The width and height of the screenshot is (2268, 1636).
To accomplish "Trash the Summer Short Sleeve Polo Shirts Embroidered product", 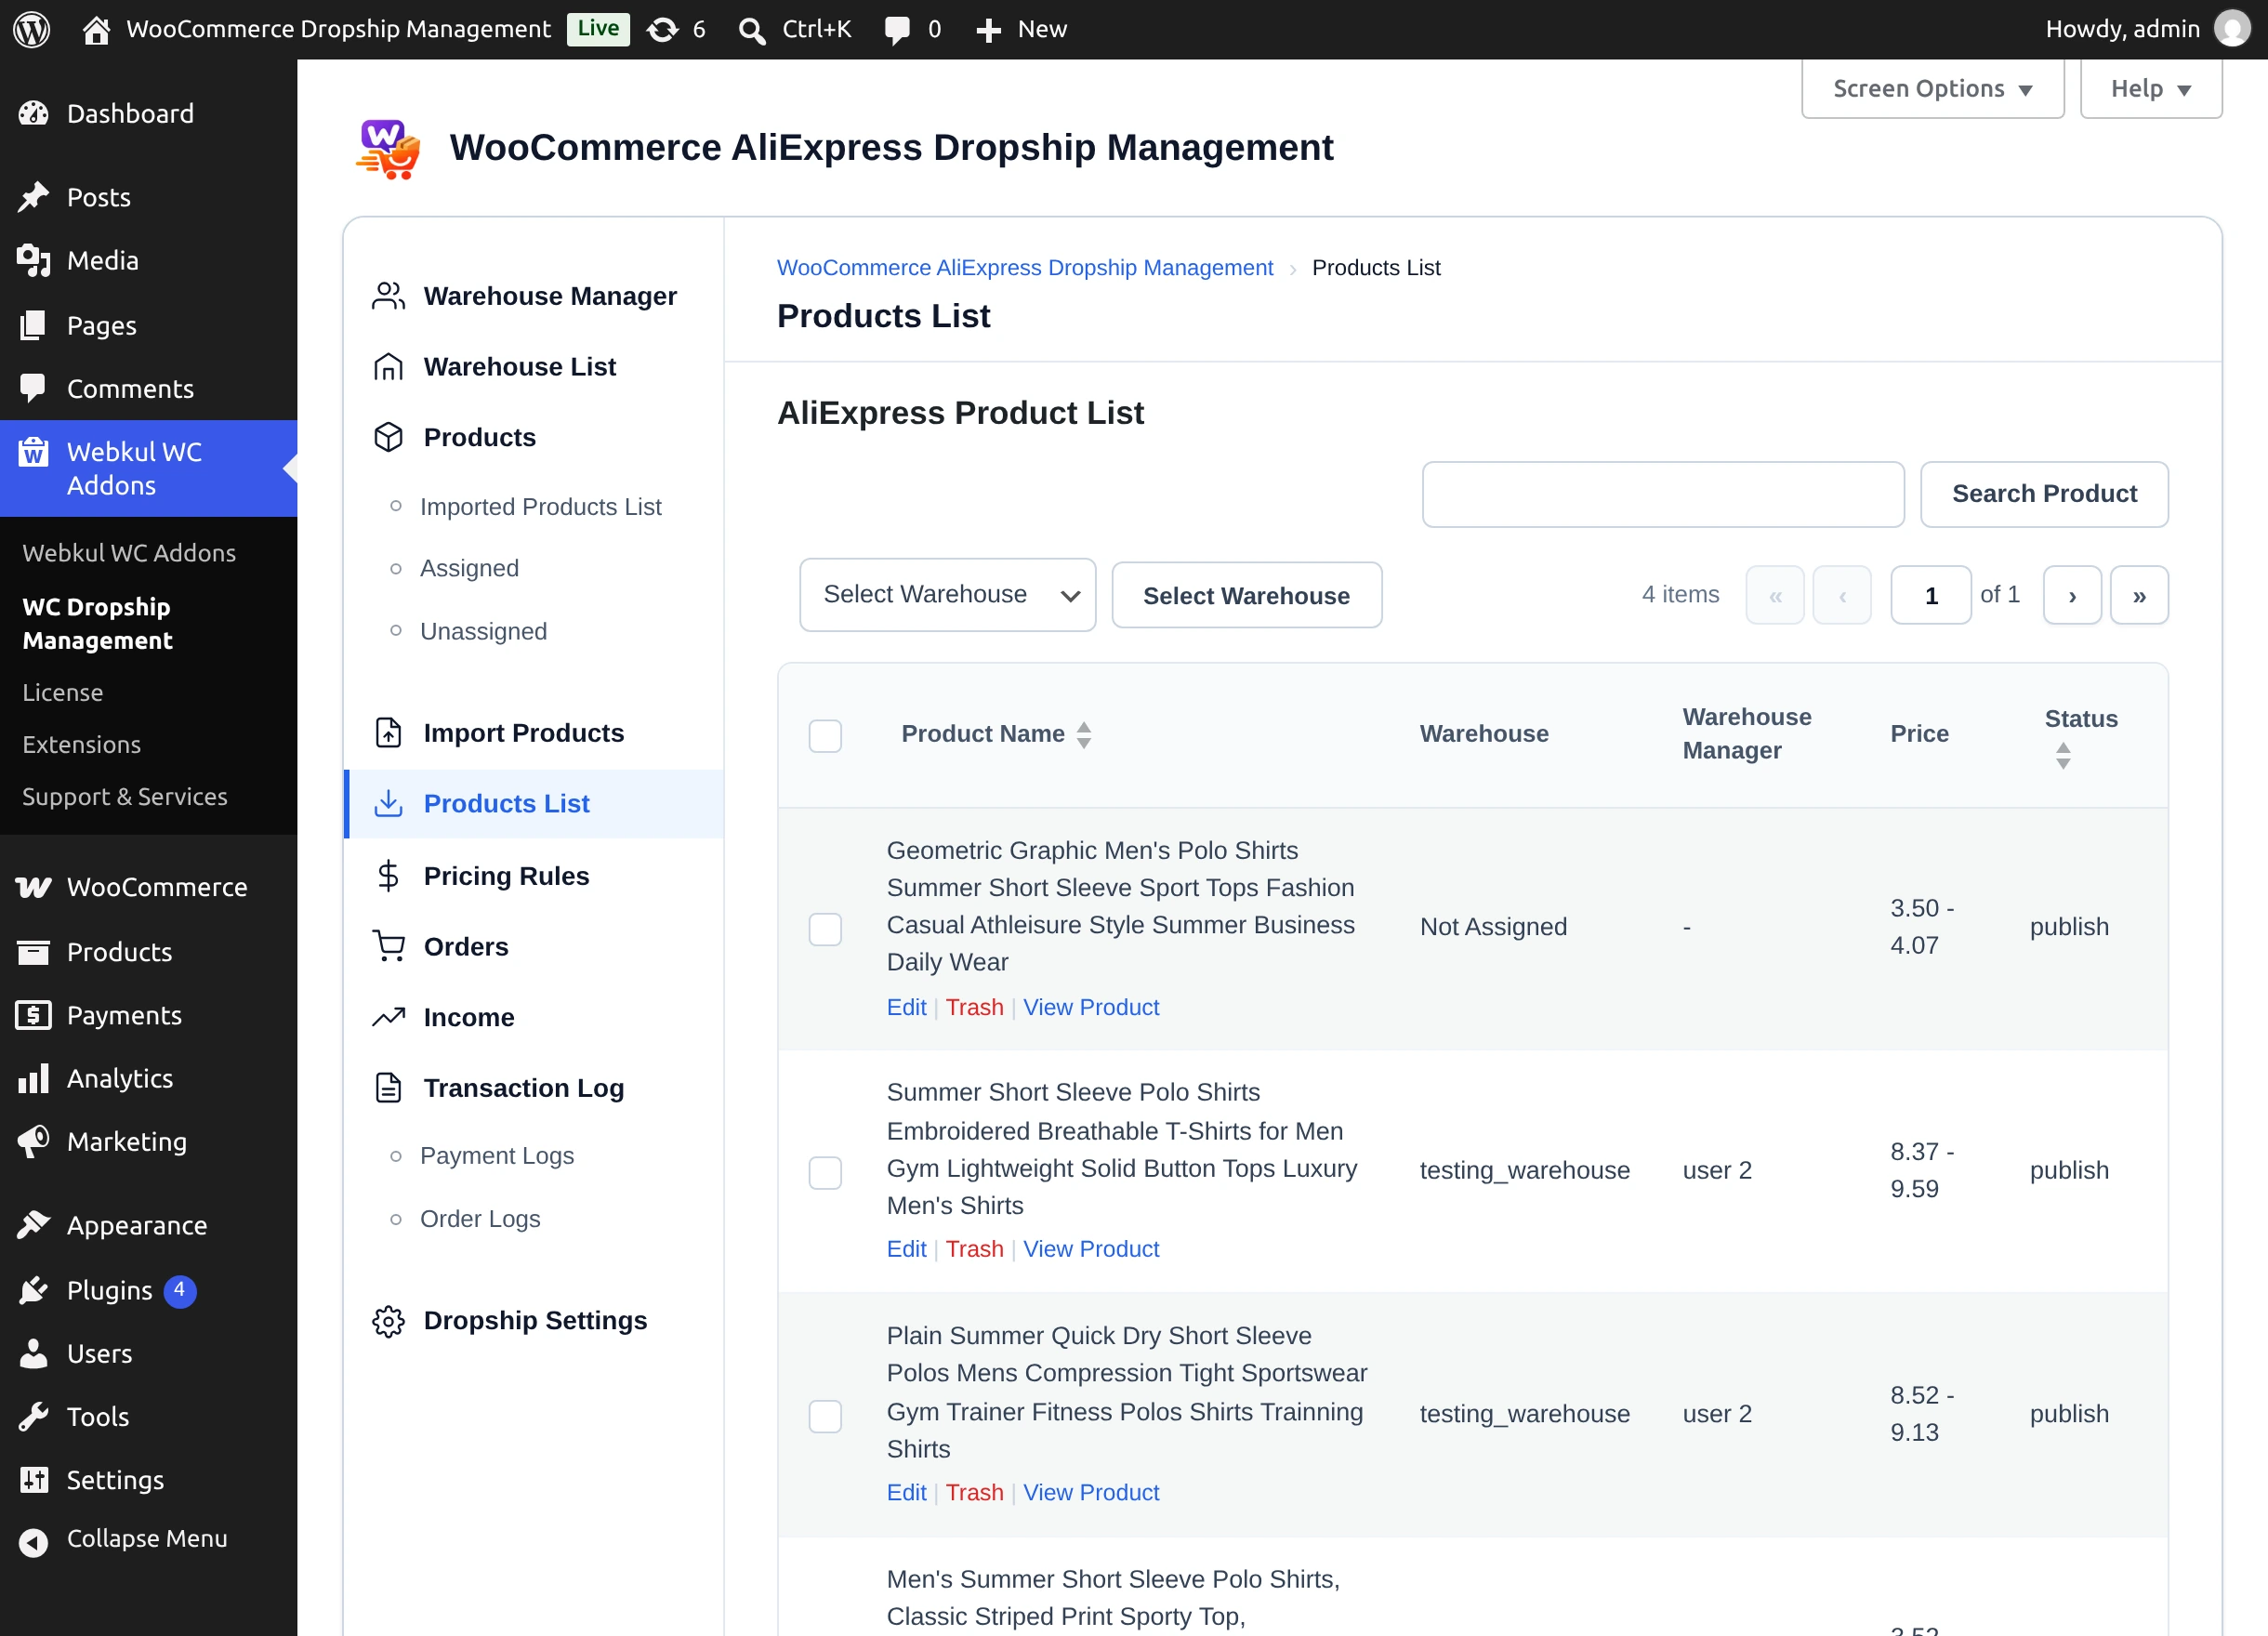I will [x=974, y=1249].
